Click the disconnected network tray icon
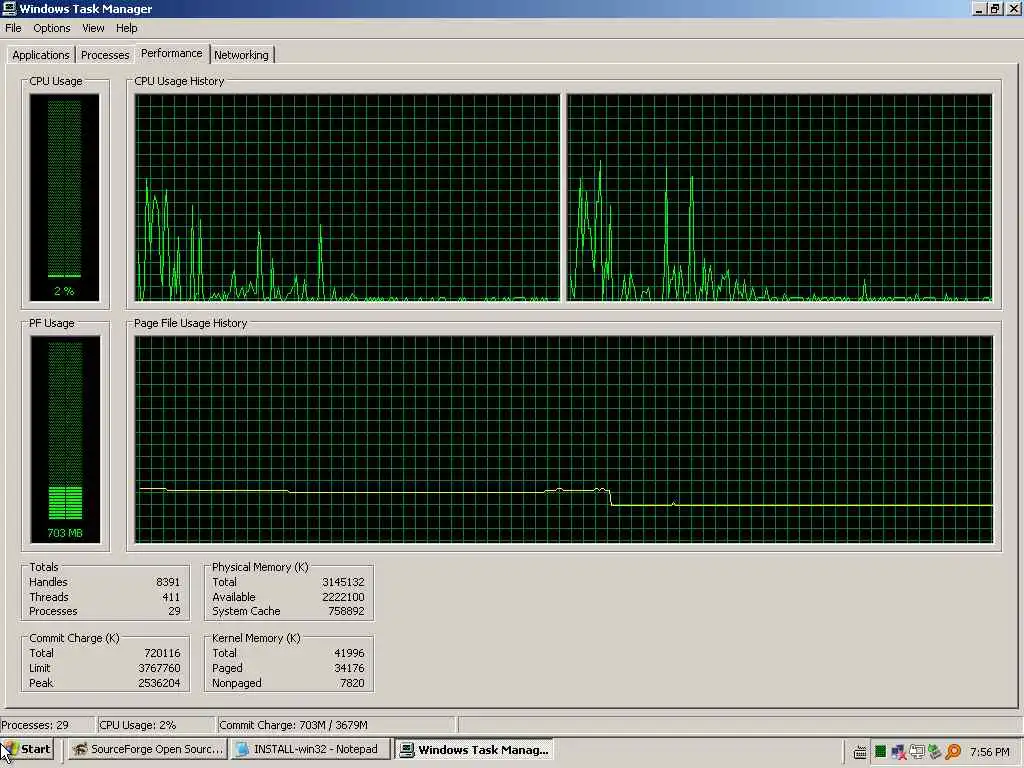This screenshot has width=1024, height=768. coord(899,752)
